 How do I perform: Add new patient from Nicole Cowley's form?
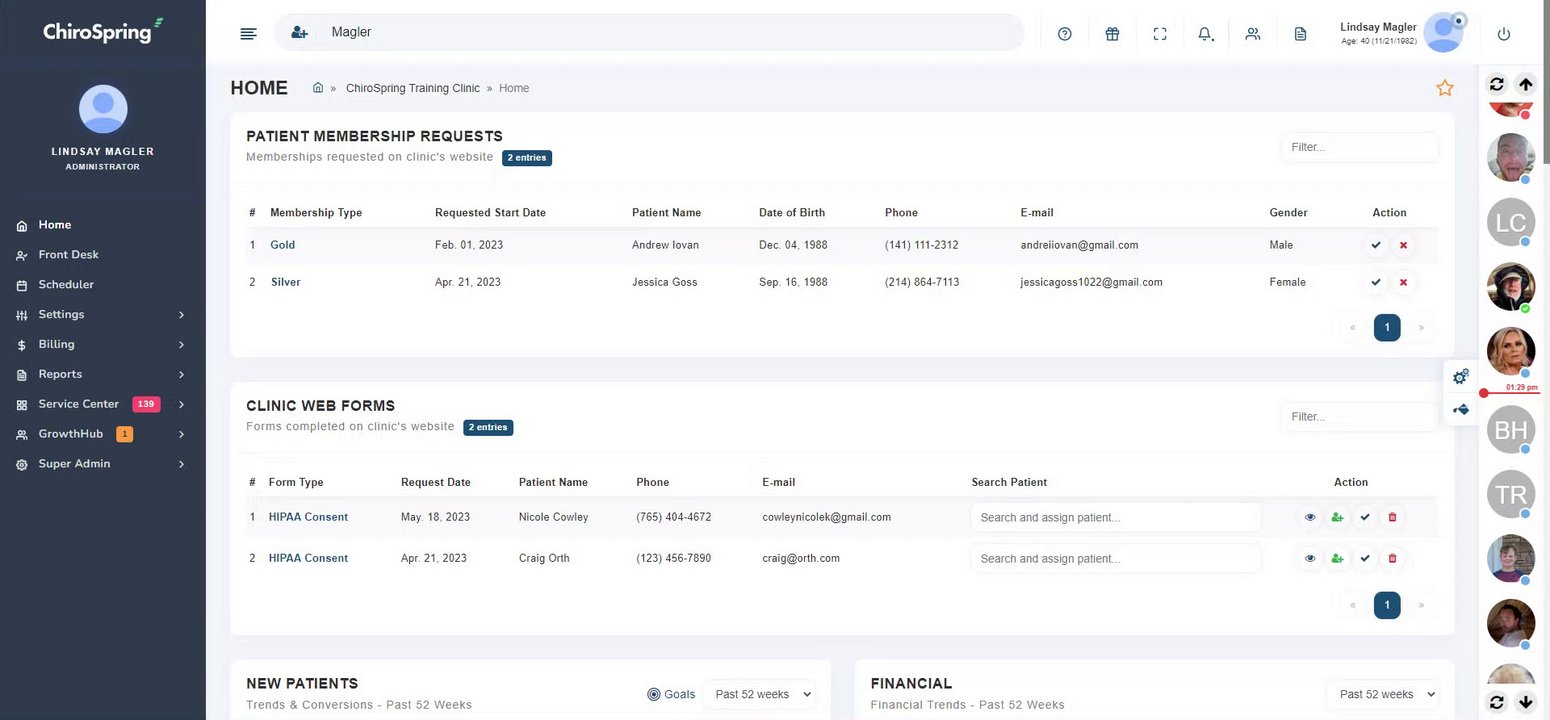pos(1337,517)
